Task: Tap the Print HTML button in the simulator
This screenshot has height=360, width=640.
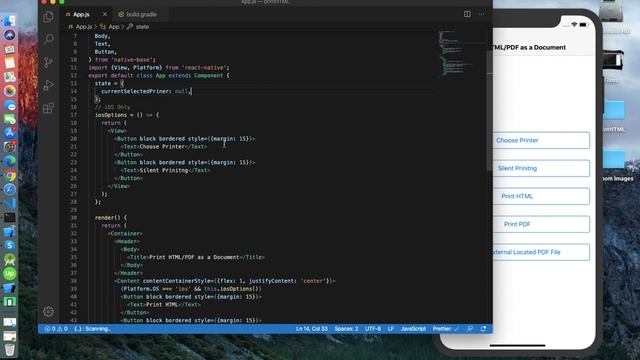Action: pos(541,196)
